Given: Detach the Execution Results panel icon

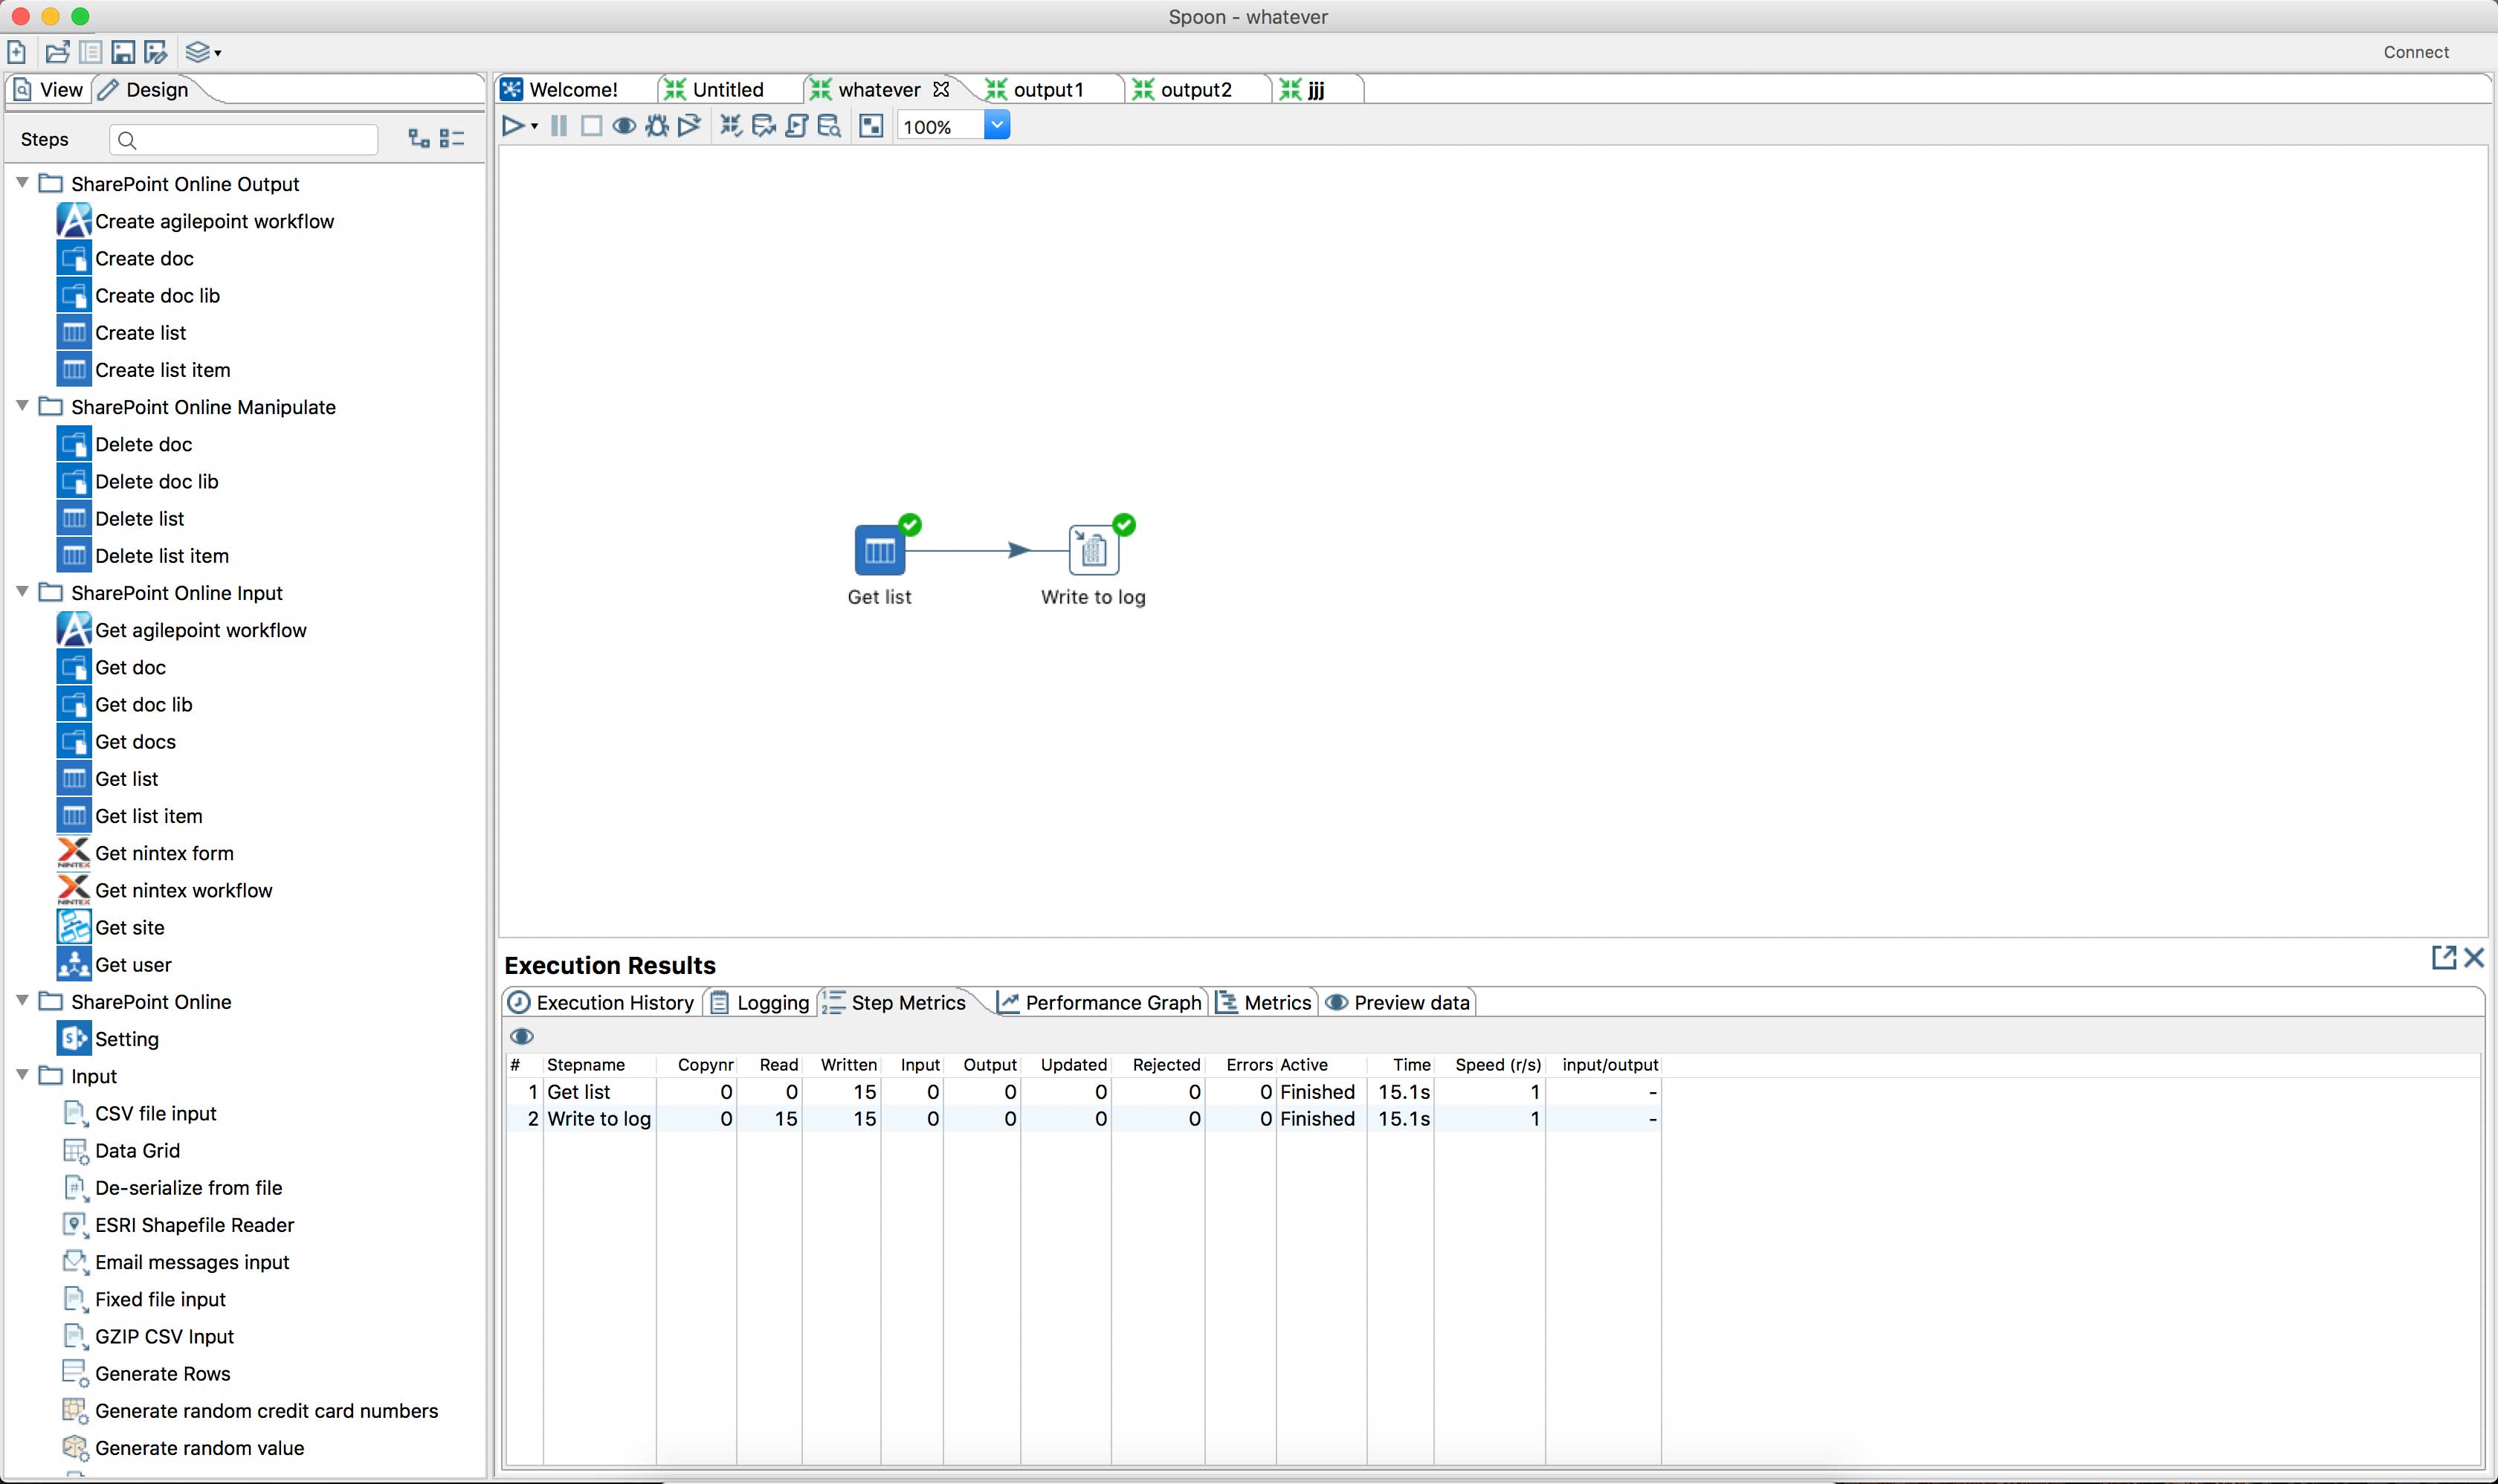Looking at the screenshot, I should (2443, 958).
